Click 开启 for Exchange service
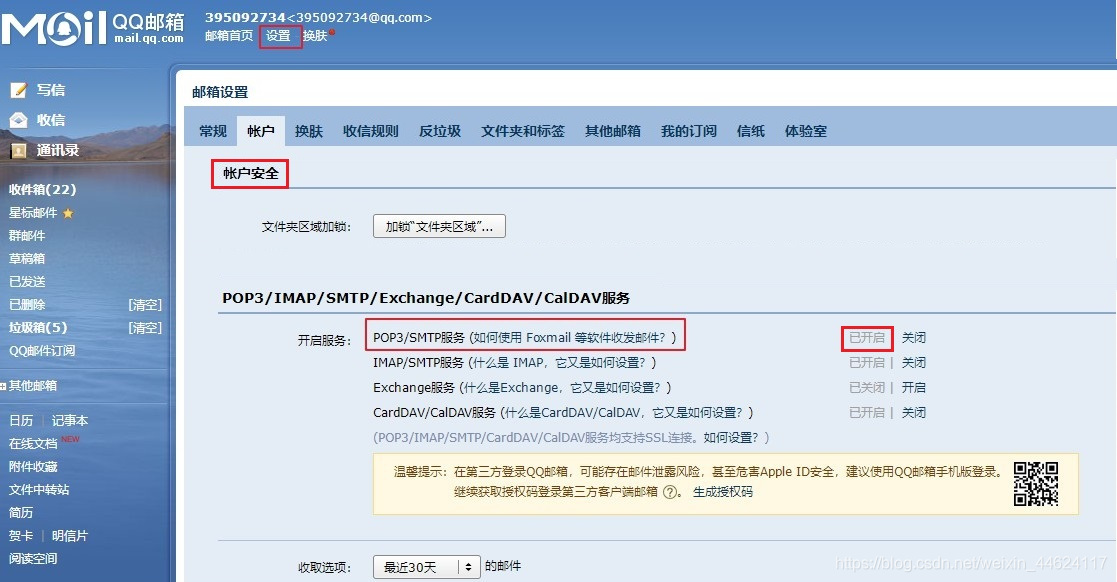 914,388
